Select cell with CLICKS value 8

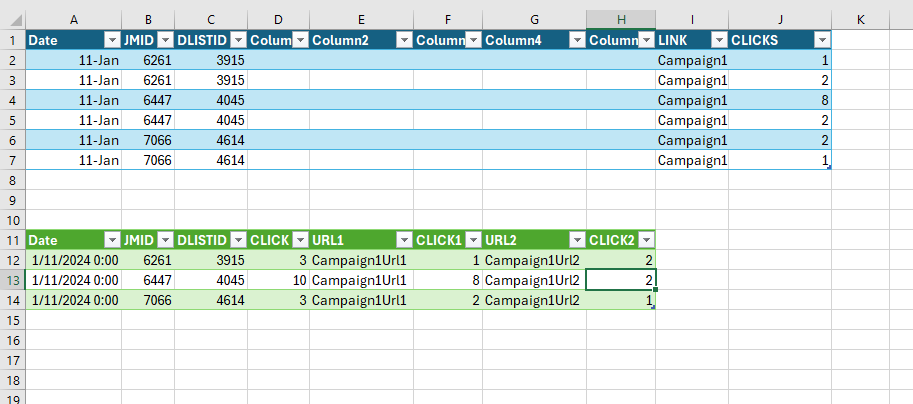tap(780, 100)
